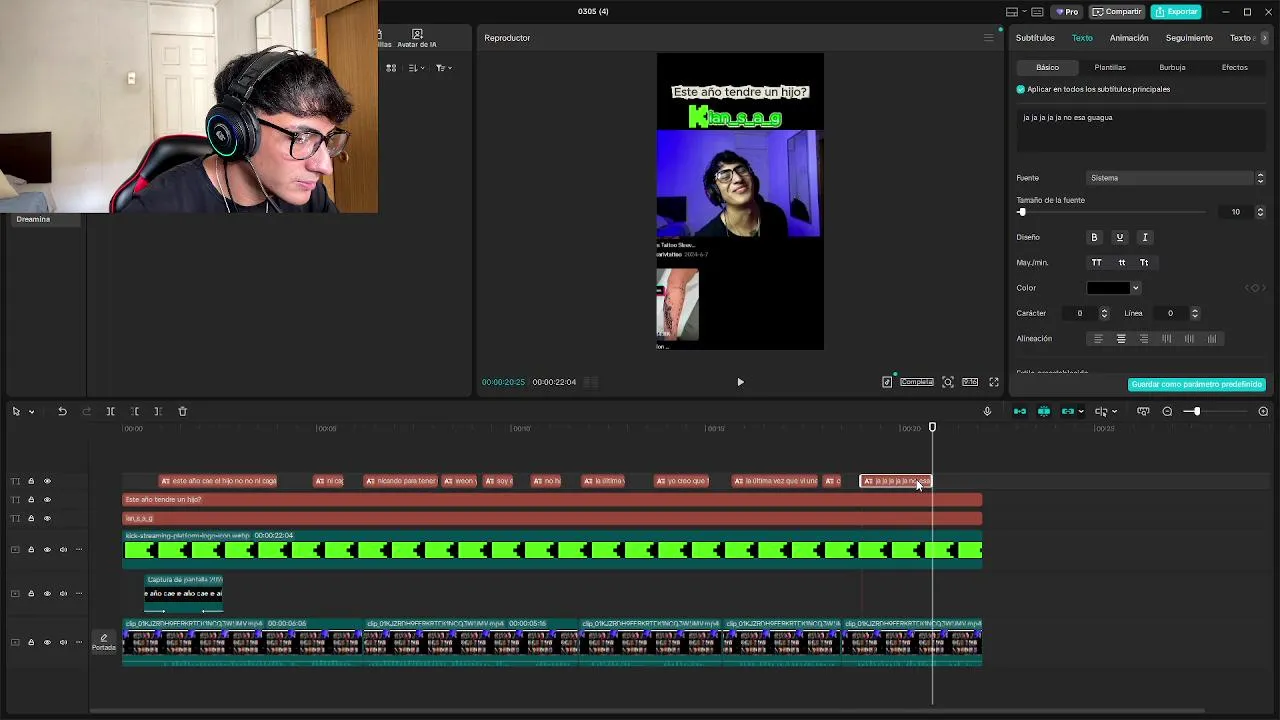Open the filter dropdown in media panel
Screen dimensions: 1280x720
tap(443, 68)
